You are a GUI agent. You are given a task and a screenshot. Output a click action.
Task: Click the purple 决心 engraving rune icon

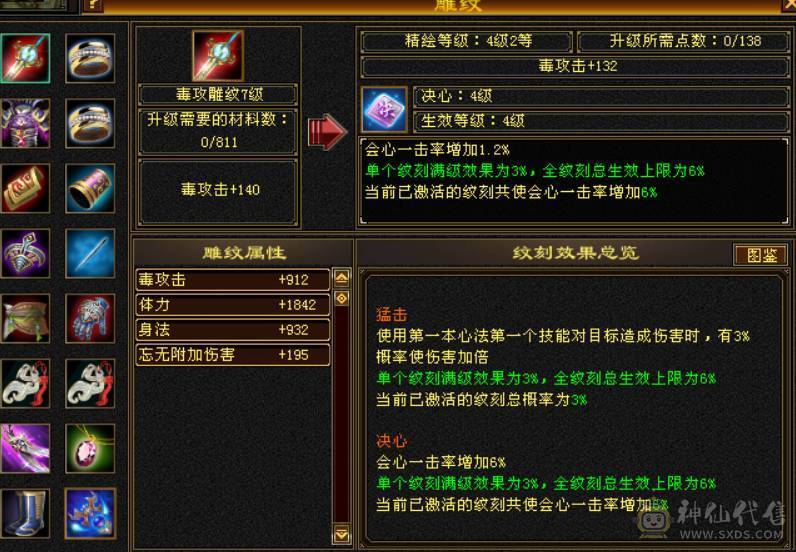pyautogui.click(x=384, y=109)
